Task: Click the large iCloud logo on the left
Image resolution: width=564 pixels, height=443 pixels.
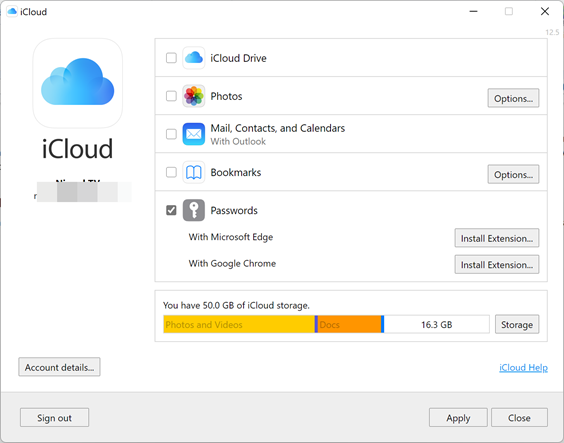Action: (78, 83)
